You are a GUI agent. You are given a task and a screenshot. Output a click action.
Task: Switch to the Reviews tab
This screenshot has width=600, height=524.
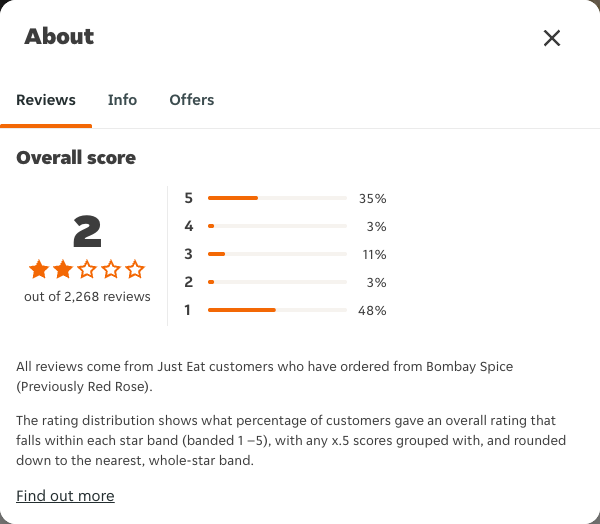[x=46, y=100]
